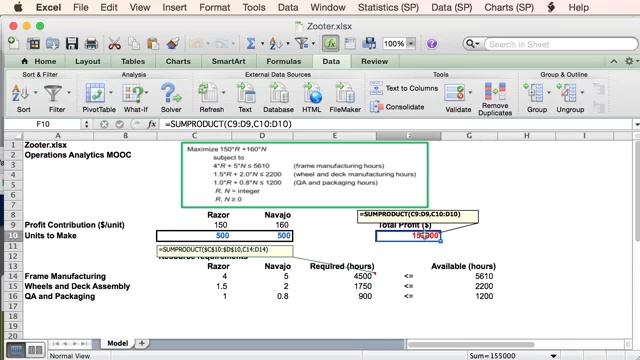
Task: Select the Model sheet tab
Action: click(x=118, y=343)
